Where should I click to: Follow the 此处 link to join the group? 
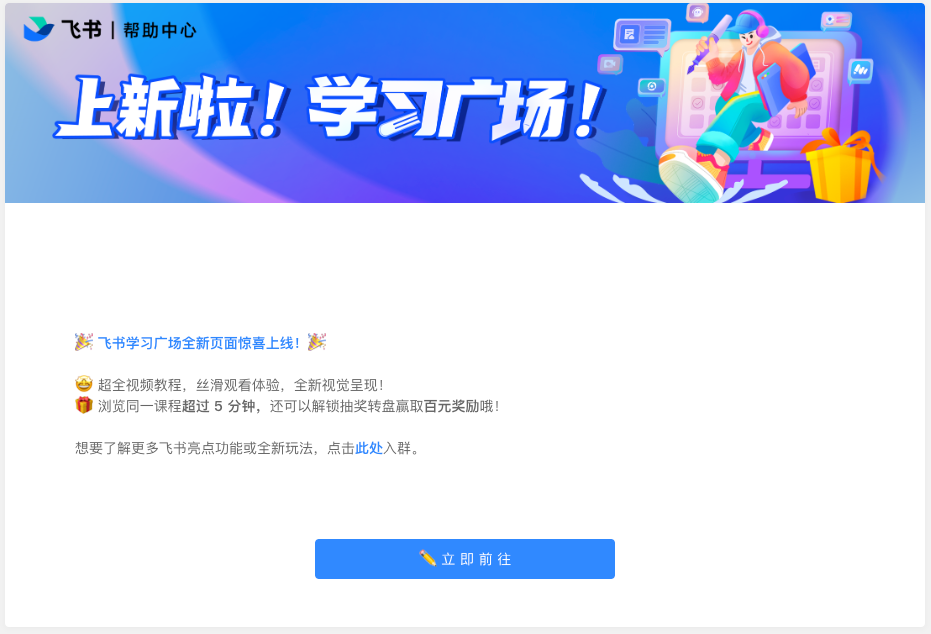[x=369, y=448]
